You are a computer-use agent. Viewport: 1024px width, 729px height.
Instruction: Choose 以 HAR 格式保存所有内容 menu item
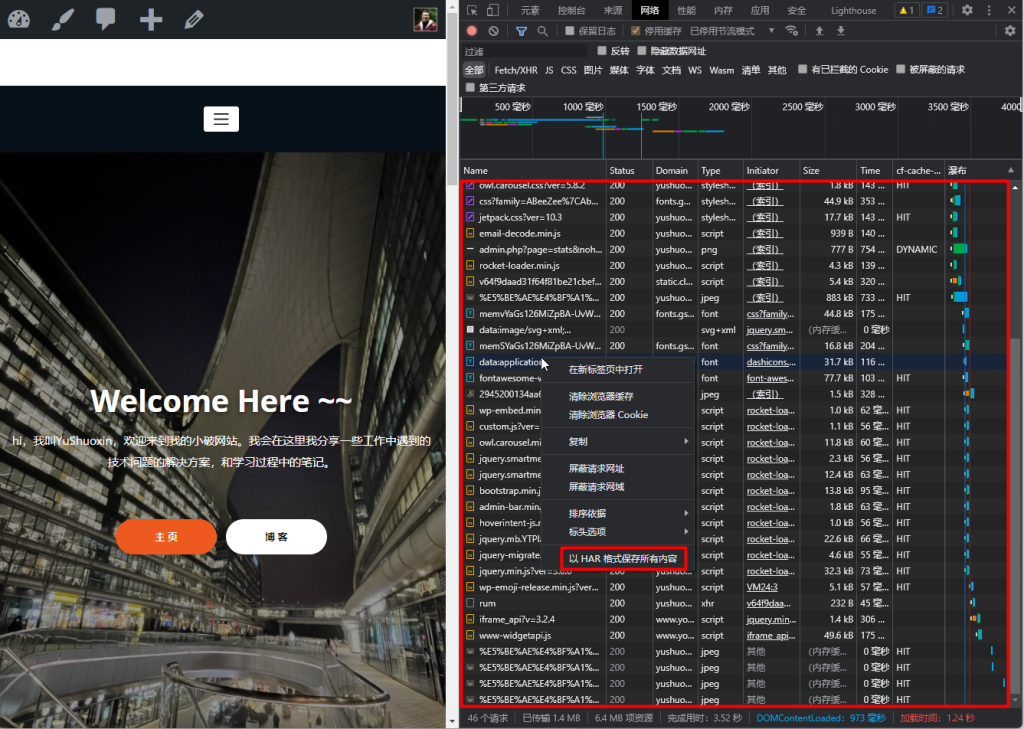[x=622, y=558]
